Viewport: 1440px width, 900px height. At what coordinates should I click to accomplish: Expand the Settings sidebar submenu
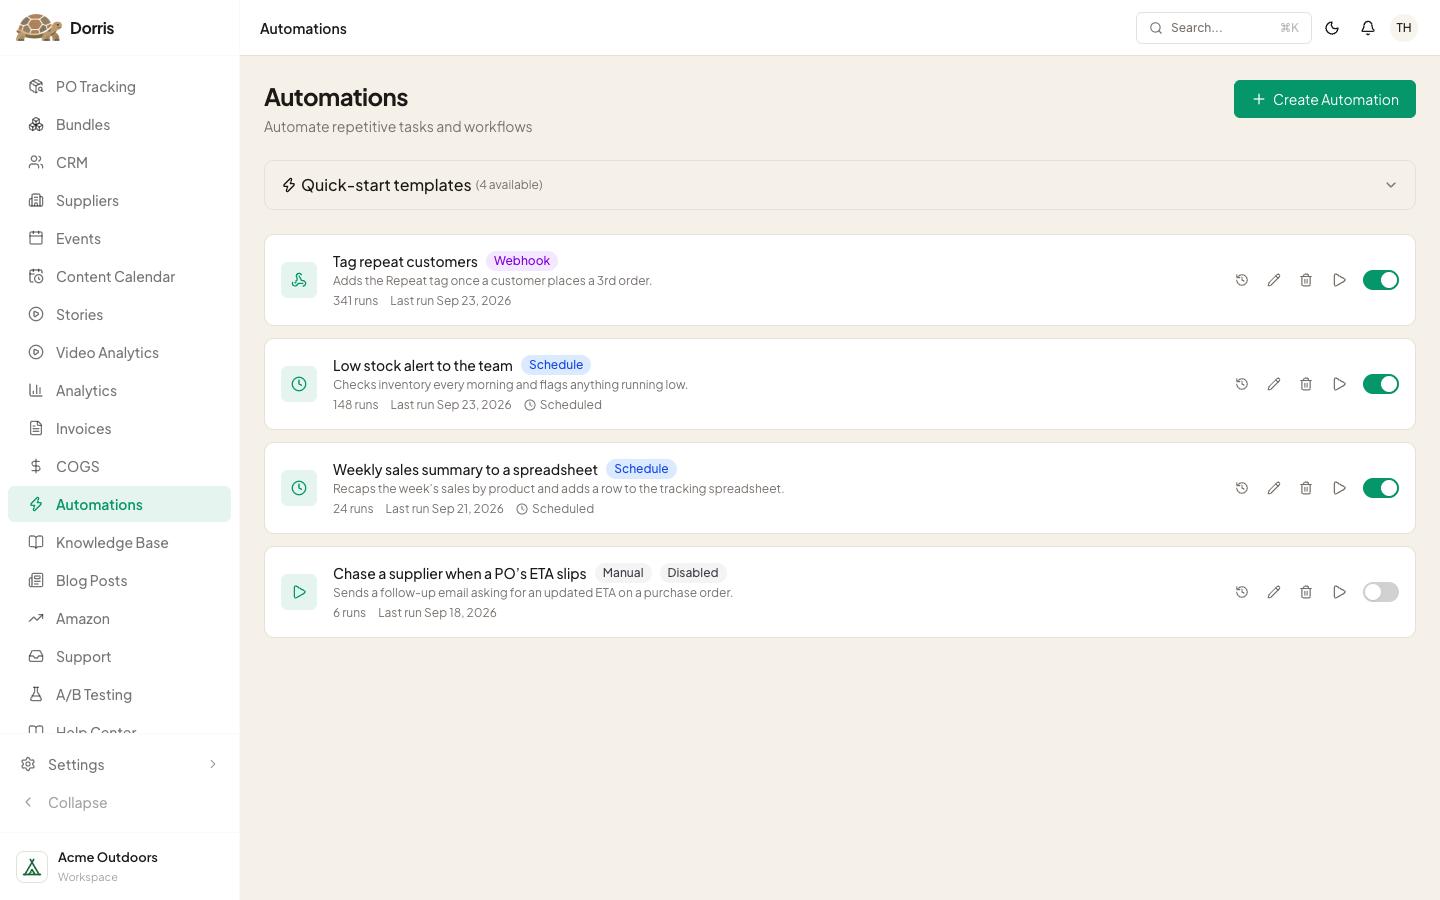tap(120, 764)
